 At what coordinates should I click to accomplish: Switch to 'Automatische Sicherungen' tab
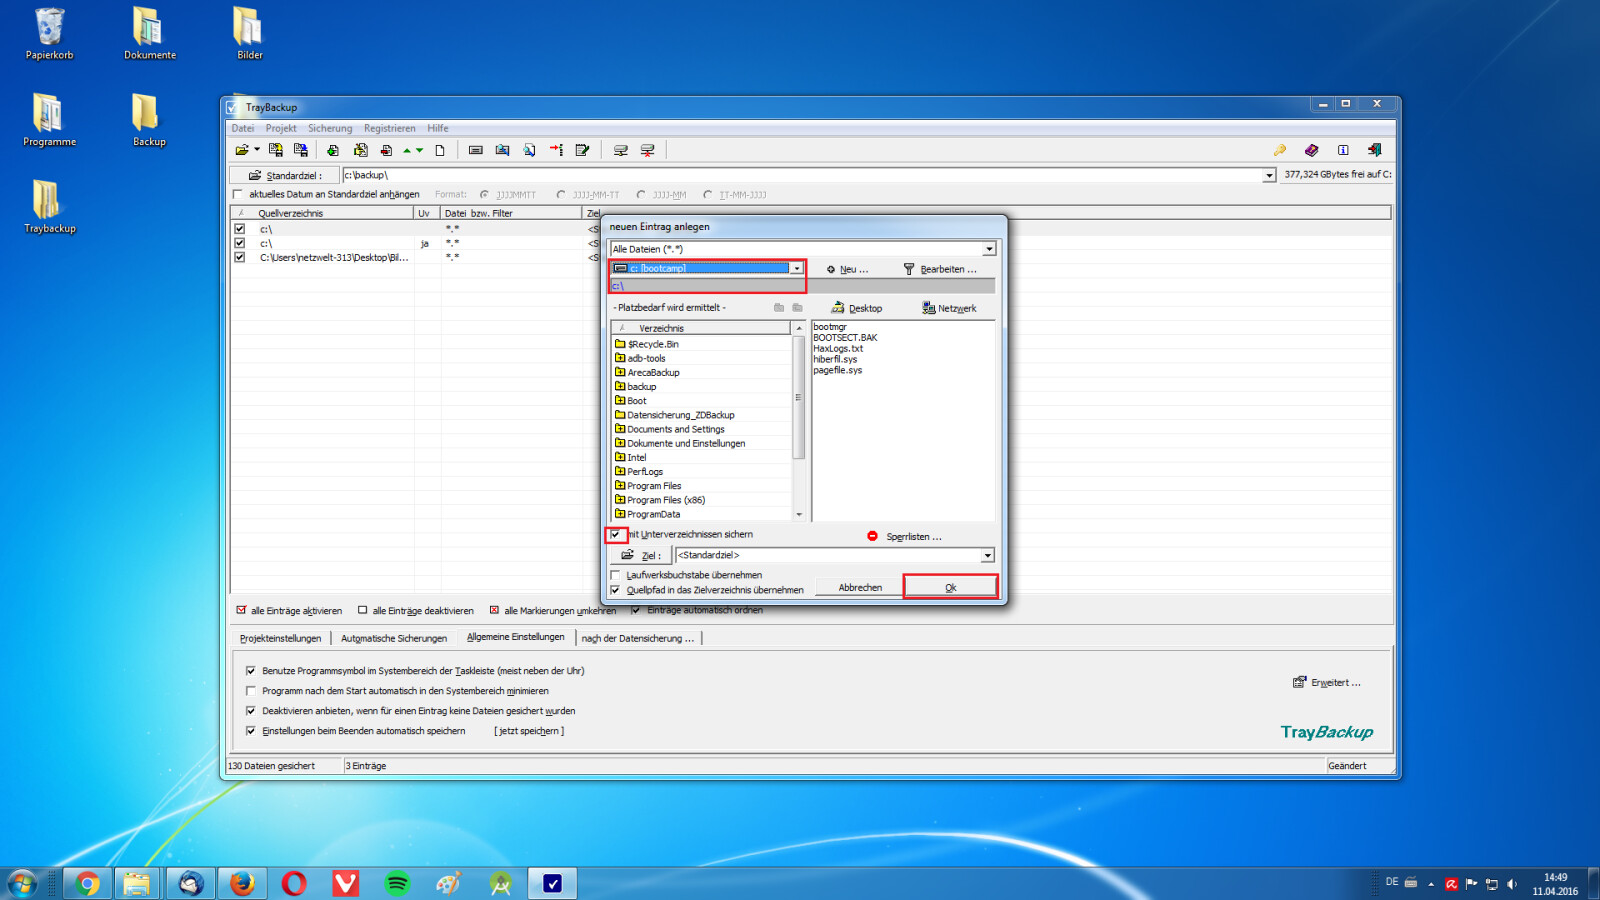point(393,638)
